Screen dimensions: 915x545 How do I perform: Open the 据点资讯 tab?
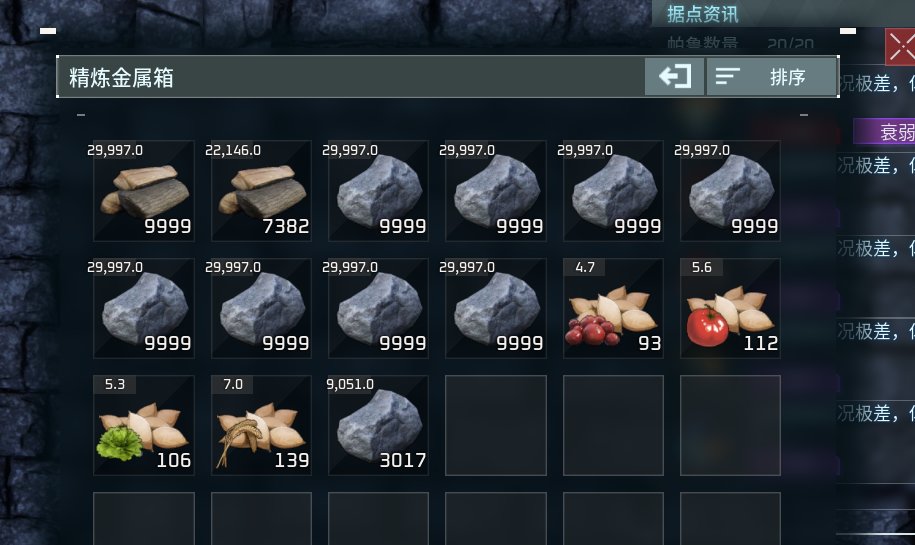(703, 14)
